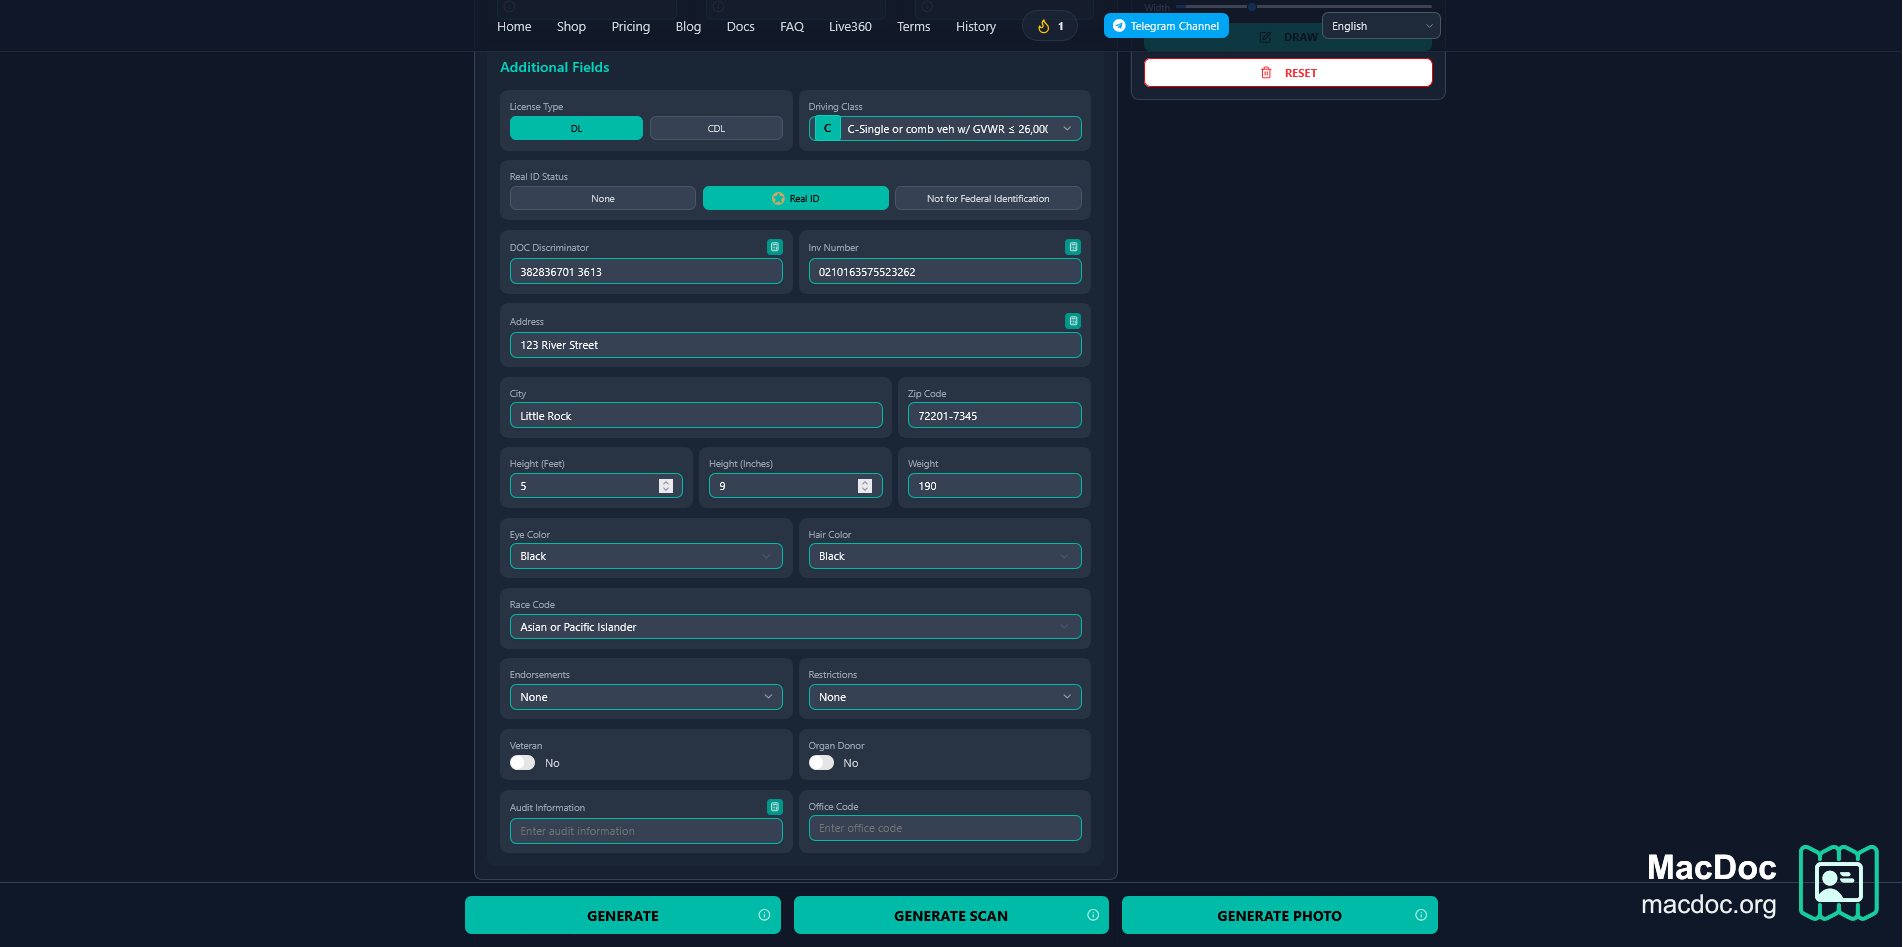Click the Width slider handle
This screenshot has height=947, width=1903.
coord(1251,7)
